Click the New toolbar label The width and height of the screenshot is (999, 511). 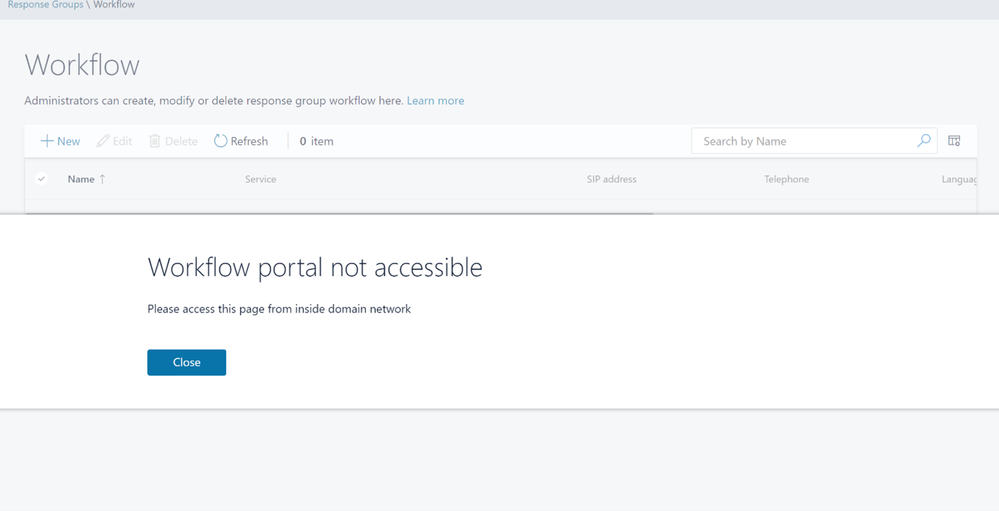click(x=69, y=141)
